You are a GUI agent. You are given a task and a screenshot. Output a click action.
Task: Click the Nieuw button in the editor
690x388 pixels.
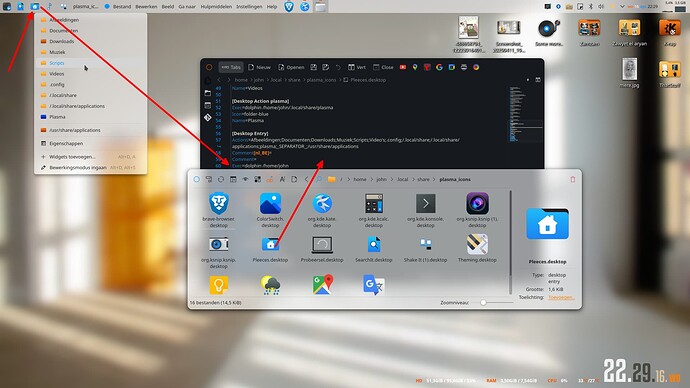[259, 67]
